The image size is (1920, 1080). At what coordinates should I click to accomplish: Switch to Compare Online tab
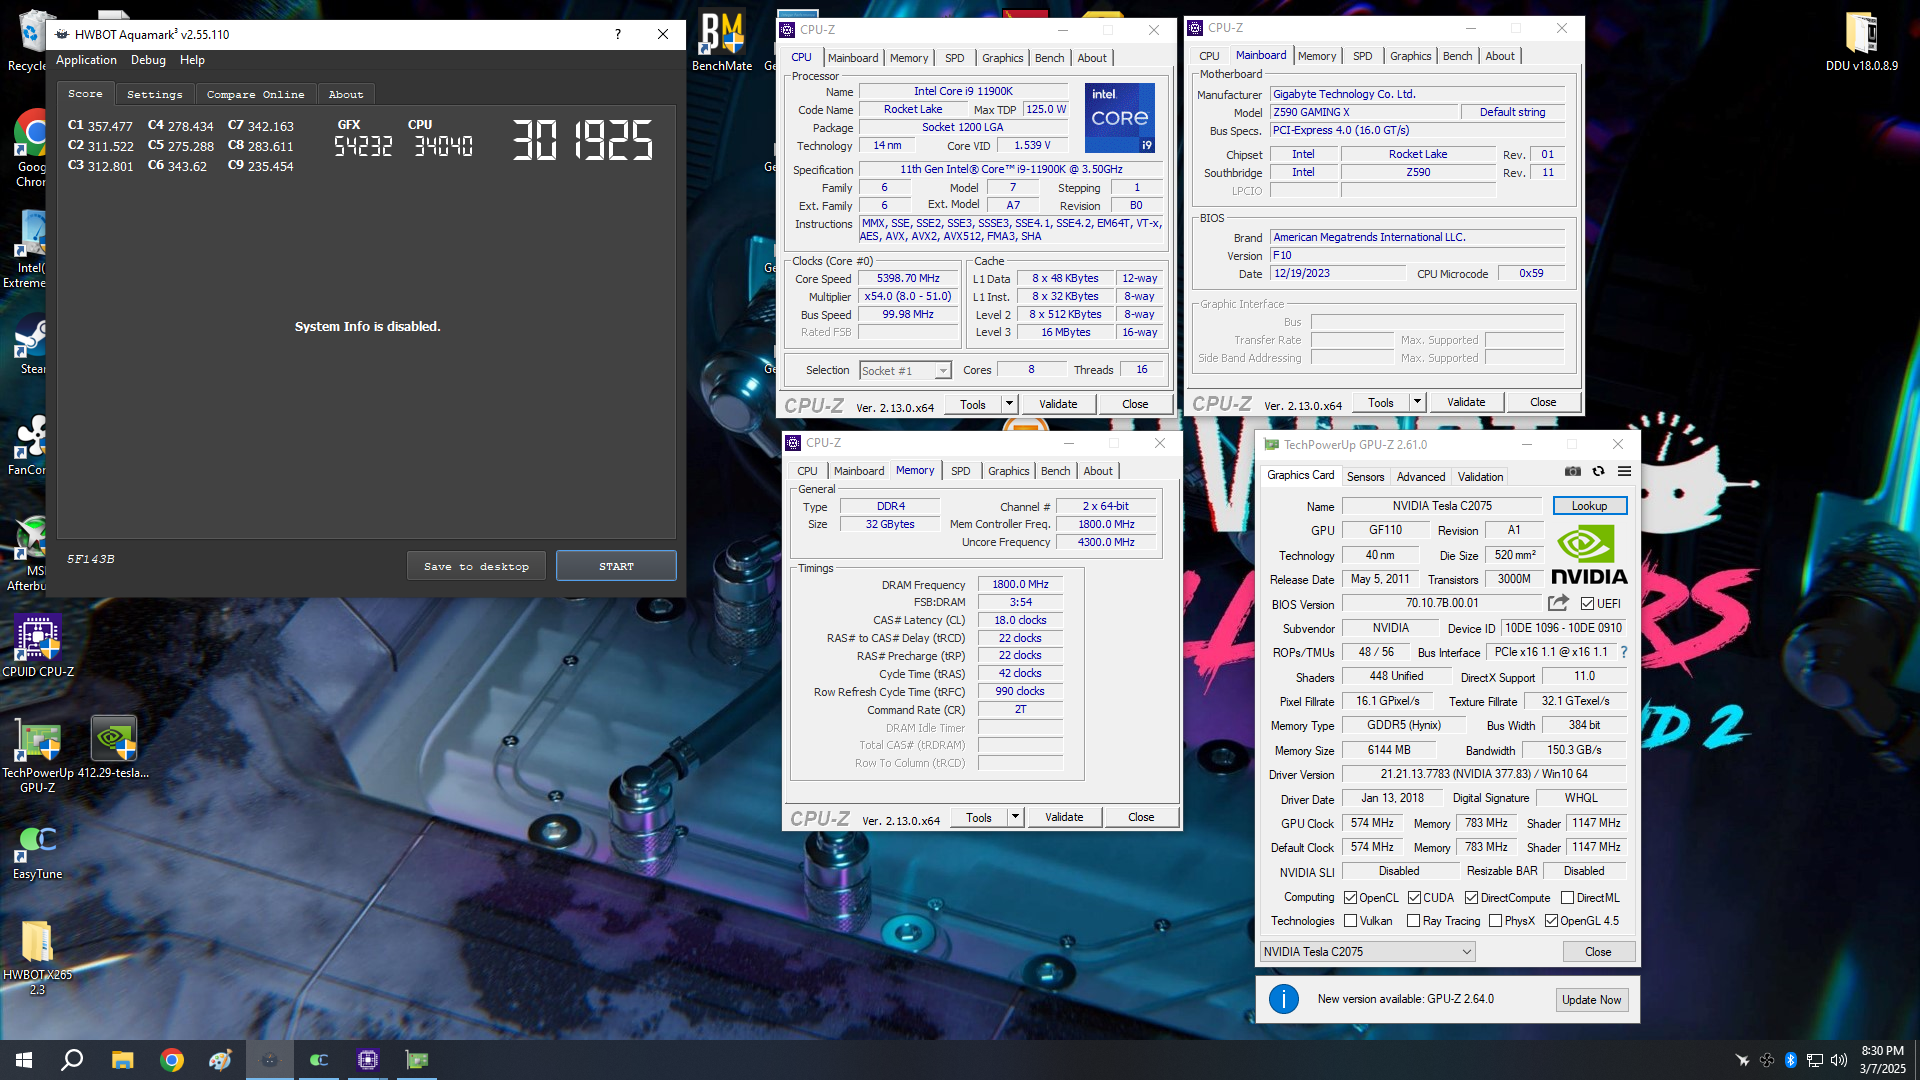click(x=255, y=94)
